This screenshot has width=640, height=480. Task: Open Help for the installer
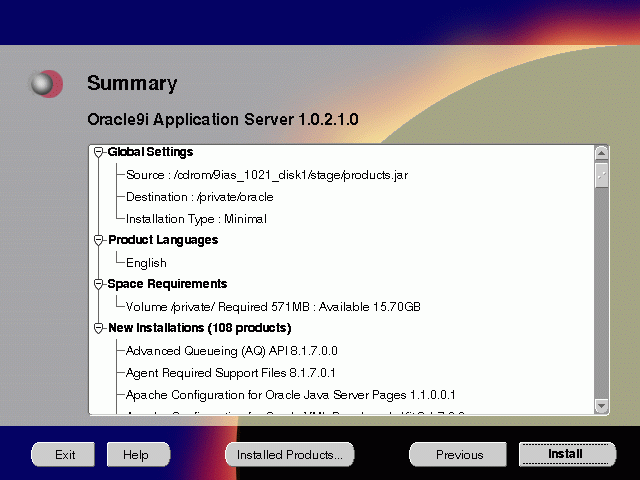[x=138, y=454]
